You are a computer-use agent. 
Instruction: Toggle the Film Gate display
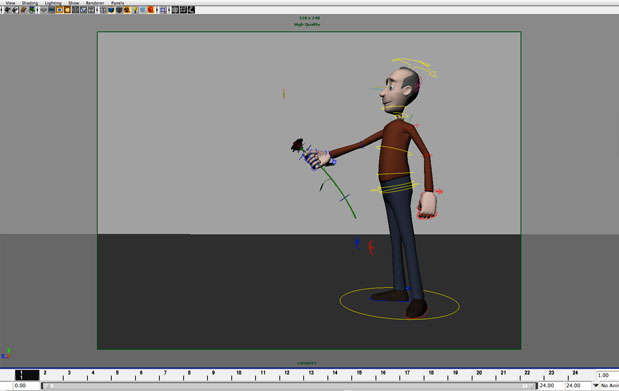pyautogui.click(x=51, y=10)
